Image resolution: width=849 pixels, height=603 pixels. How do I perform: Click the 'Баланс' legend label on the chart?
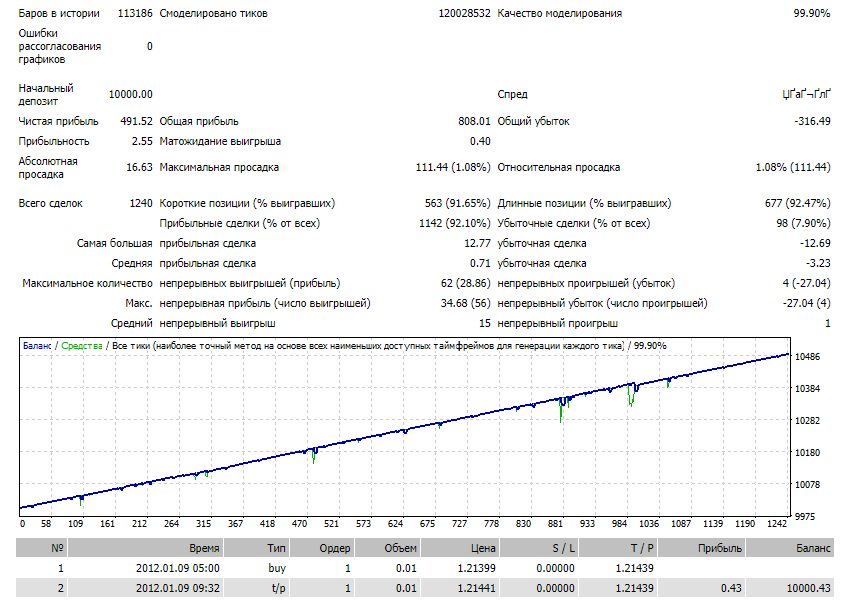(37, 345)
